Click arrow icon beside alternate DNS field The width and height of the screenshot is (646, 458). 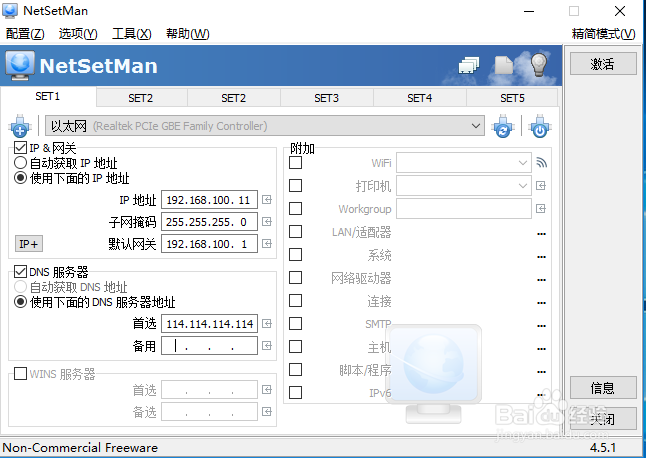(x=267, y=345)
